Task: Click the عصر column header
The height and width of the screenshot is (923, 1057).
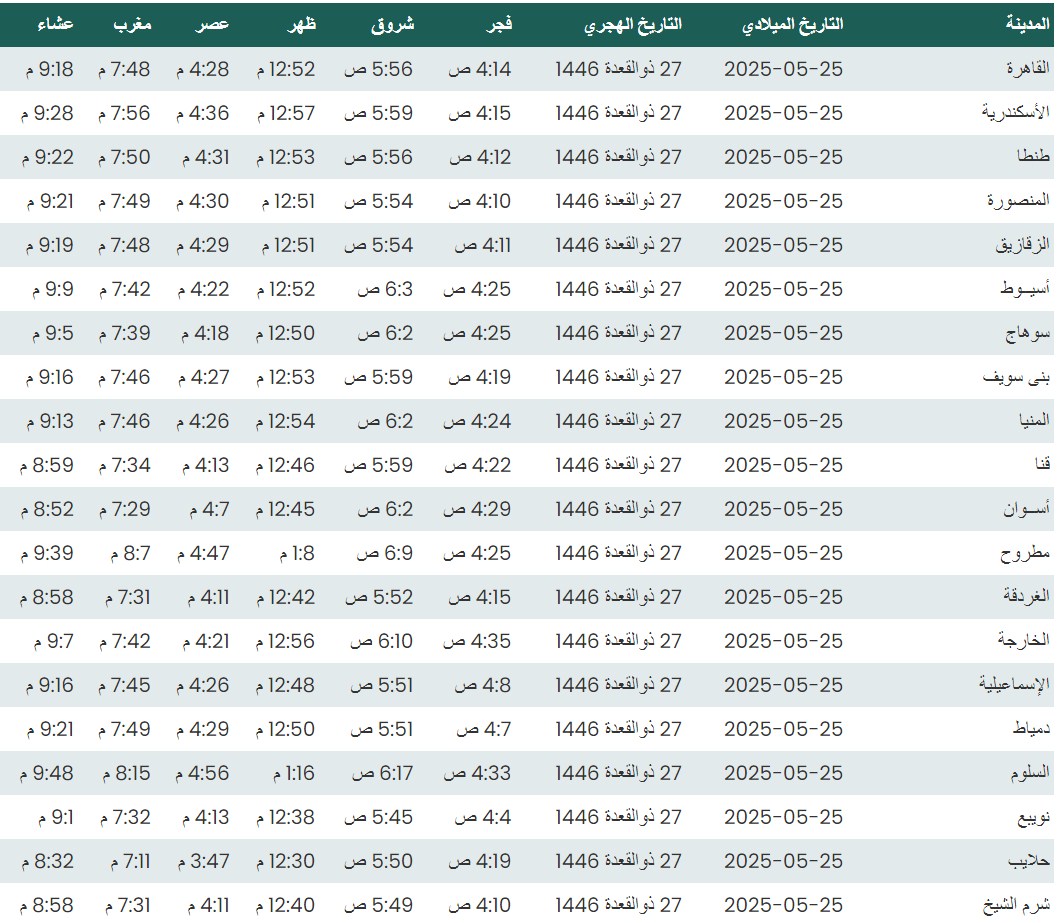Action: 214,25
